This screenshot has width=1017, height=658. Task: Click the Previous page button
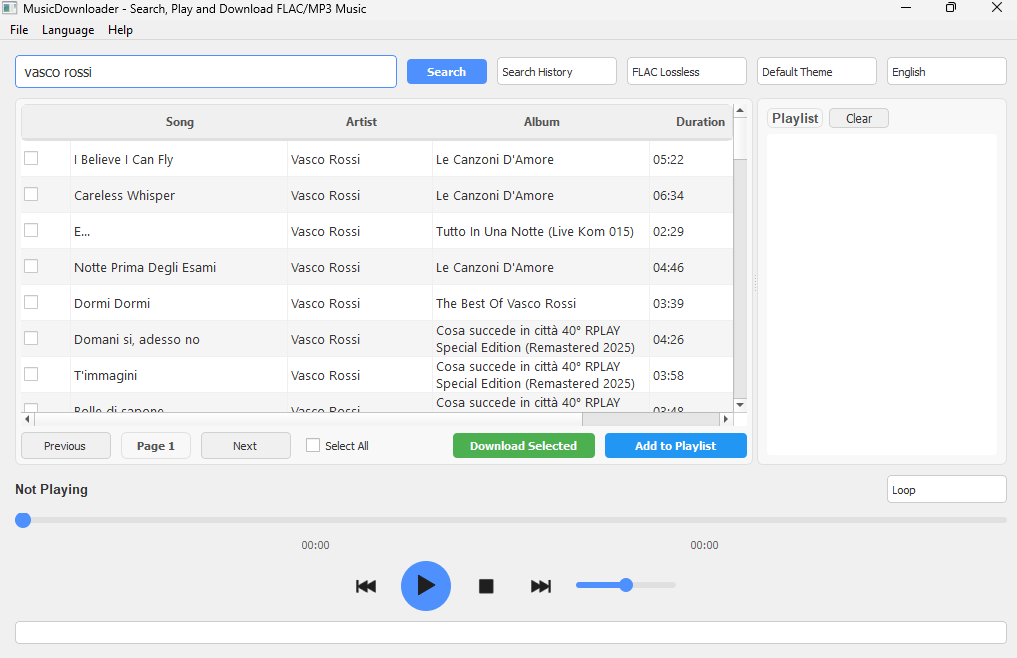[x=66, y=446]
